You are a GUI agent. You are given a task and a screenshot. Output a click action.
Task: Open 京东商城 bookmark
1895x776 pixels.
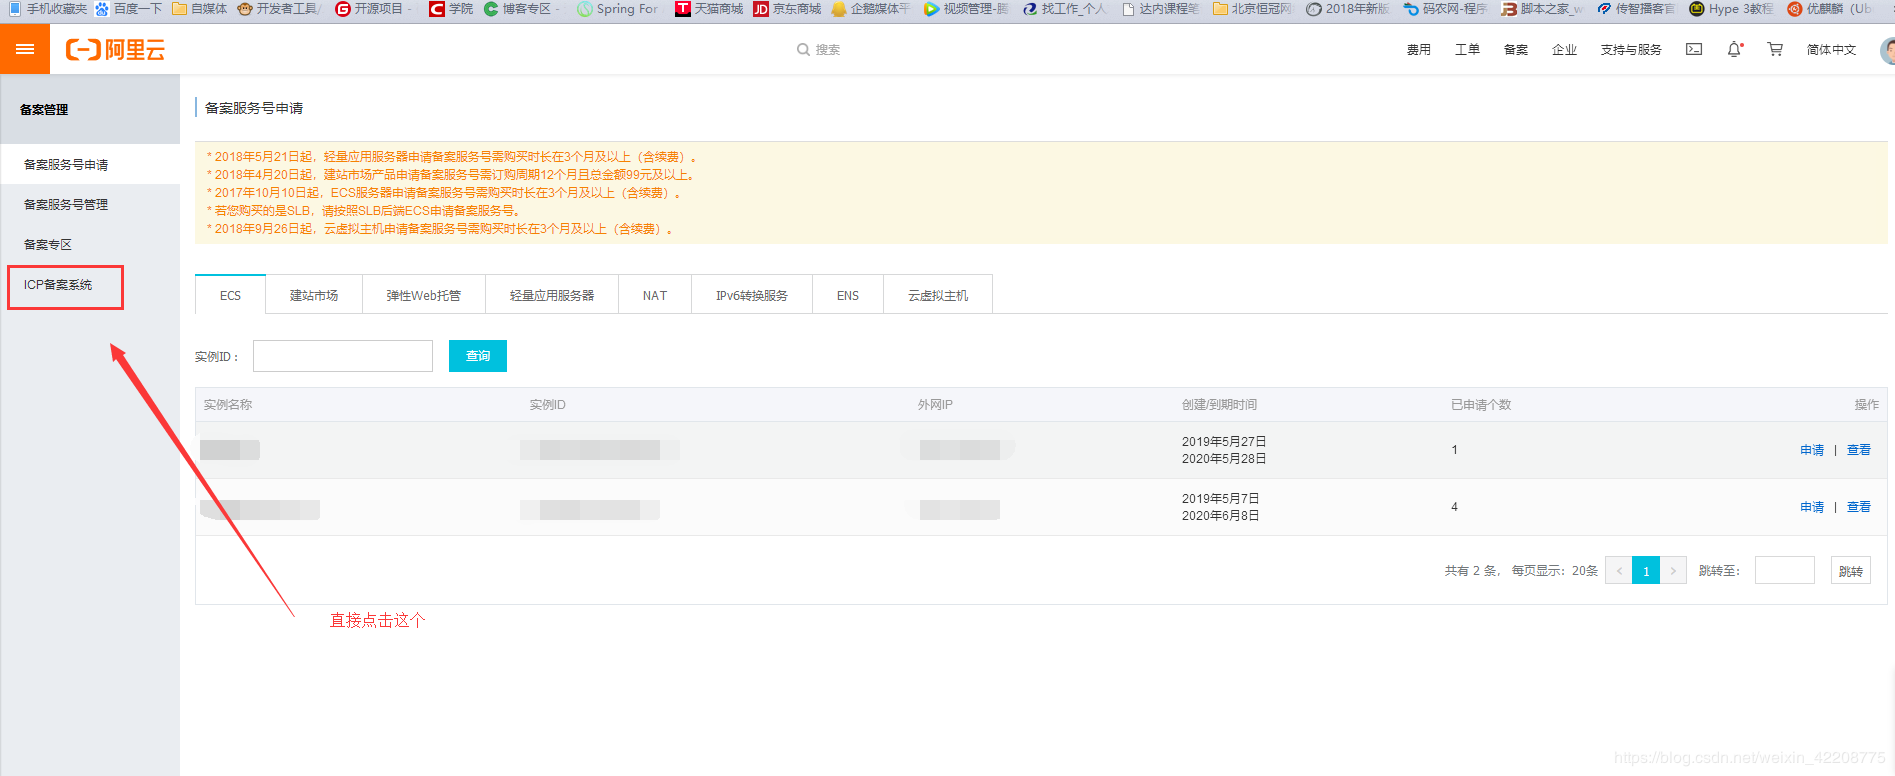(x=787, y=9)
